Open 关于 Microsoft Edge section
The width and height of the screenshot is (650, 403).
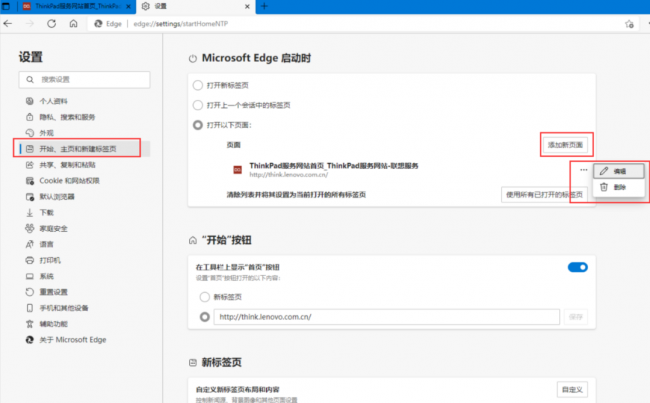[x=65, y=340]
